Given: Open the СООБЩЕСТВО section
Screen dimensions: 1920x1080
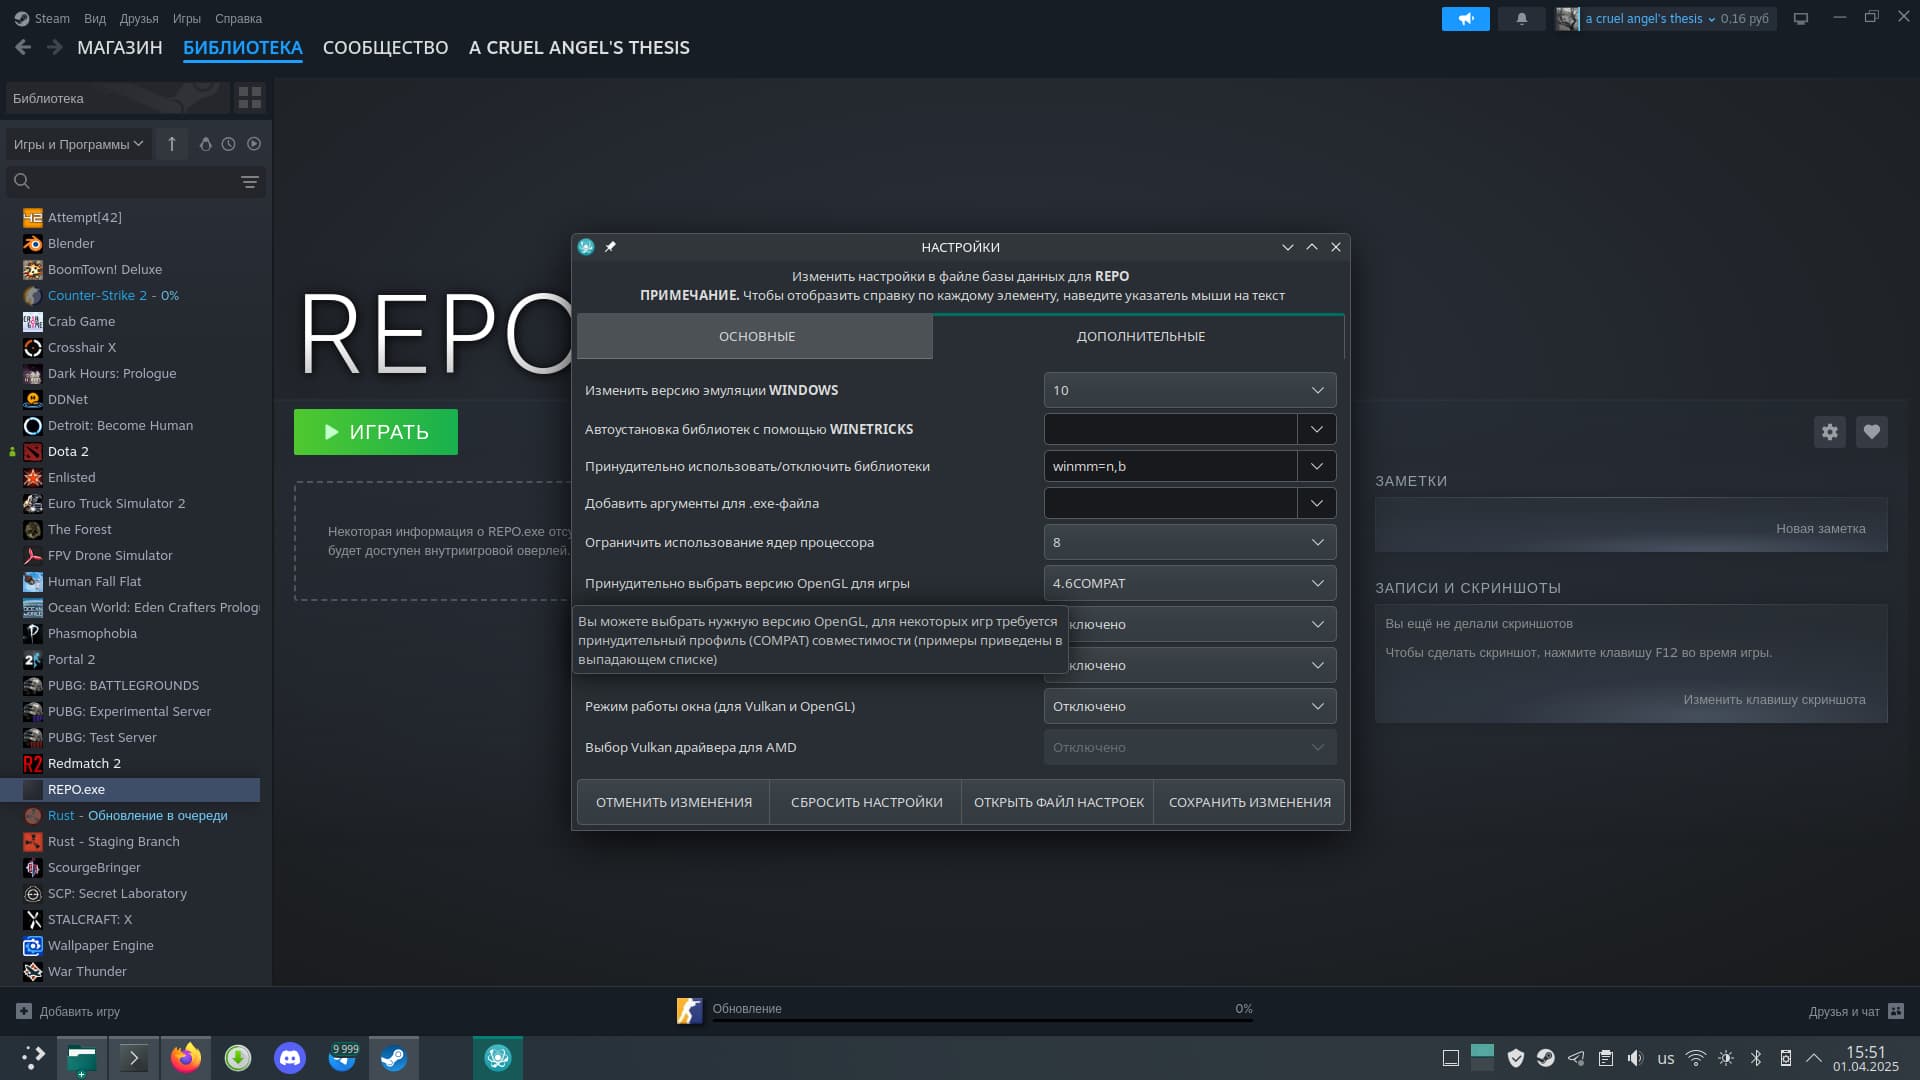Looking at the screenshot, I should click(385, 47).
